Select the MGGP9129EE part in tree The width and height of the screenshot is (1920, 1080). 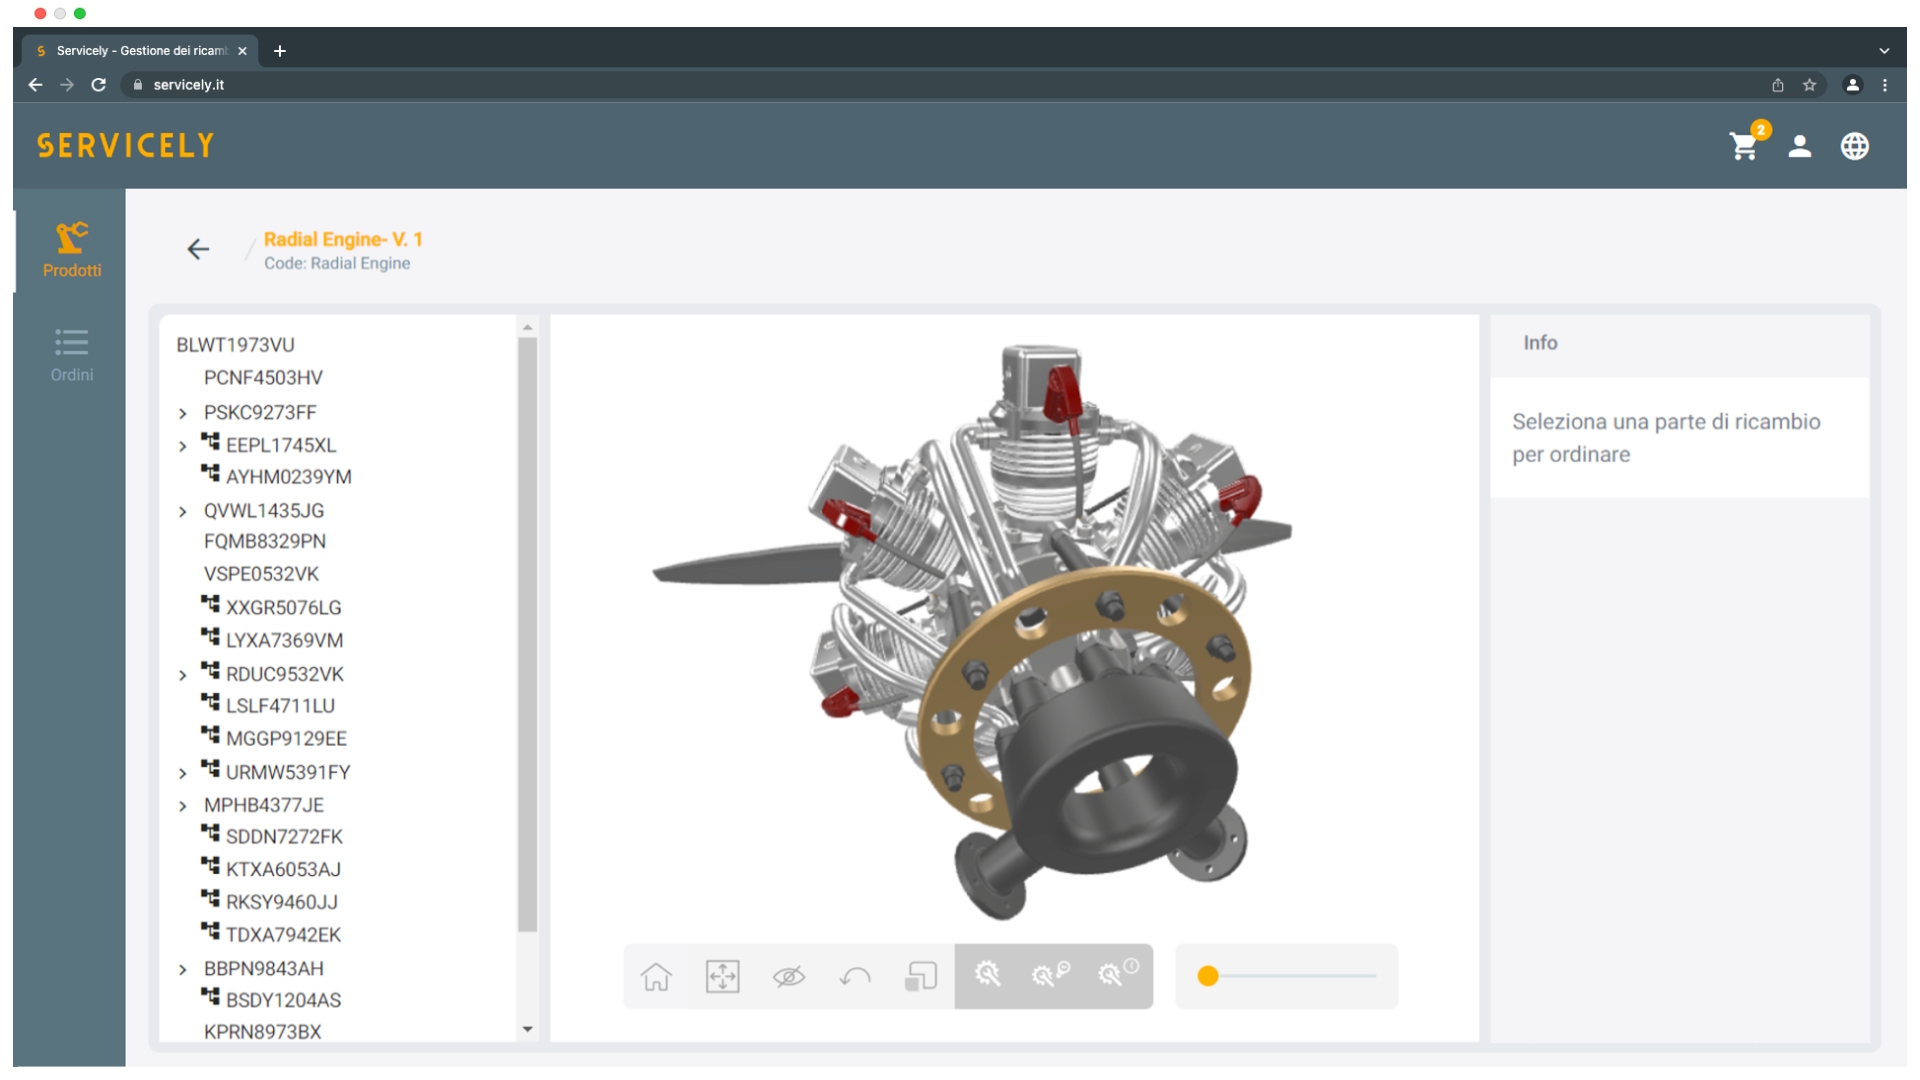[x=286, y=739]
